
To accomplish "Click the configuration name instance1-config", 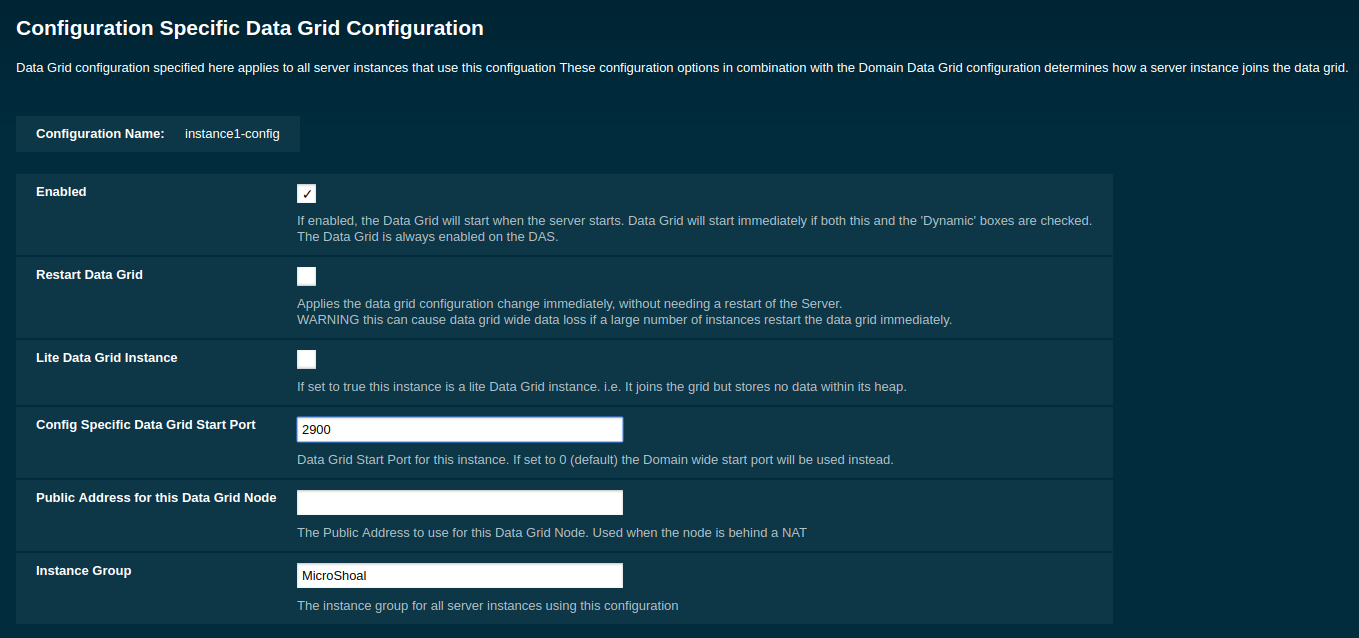I will pos(231,133).
